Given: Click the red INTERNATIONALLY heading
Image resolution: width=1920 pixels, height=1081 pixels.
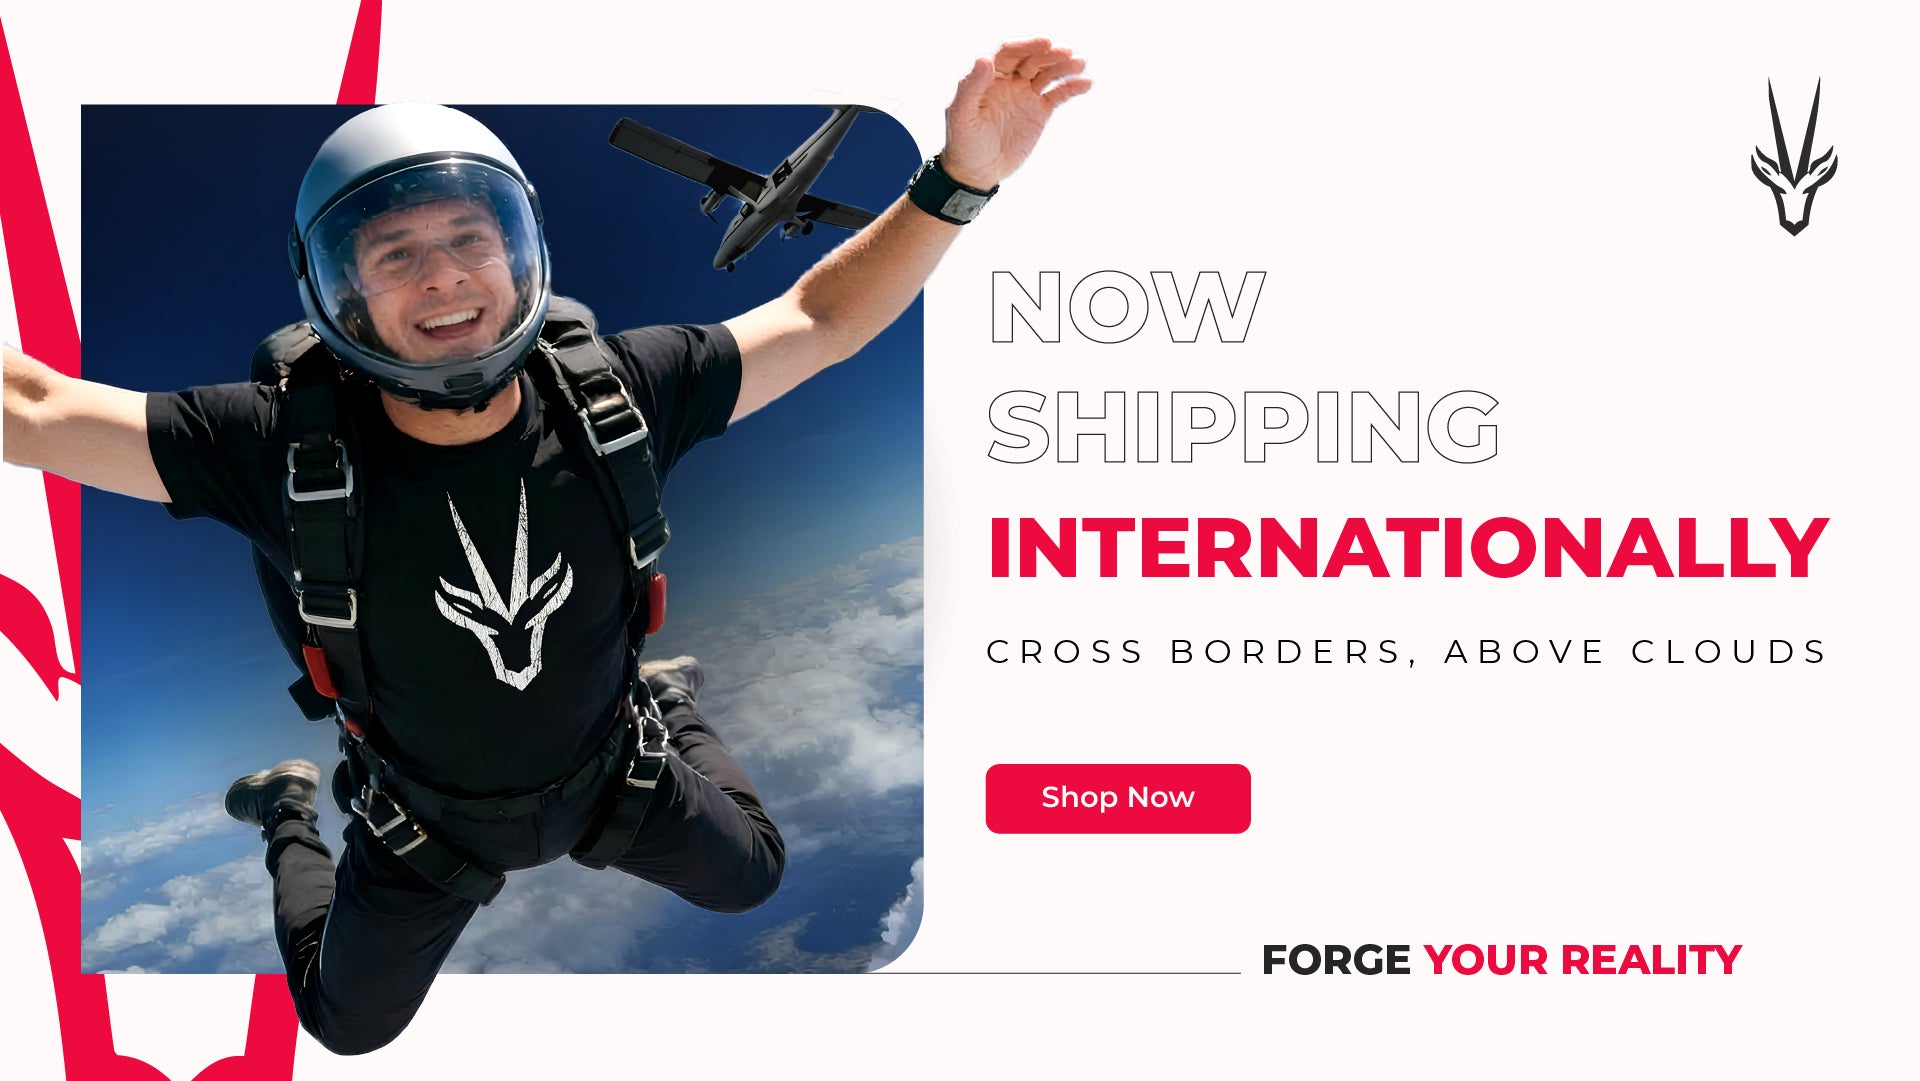Looking at the screenshot, I should tap(1408, 548).
